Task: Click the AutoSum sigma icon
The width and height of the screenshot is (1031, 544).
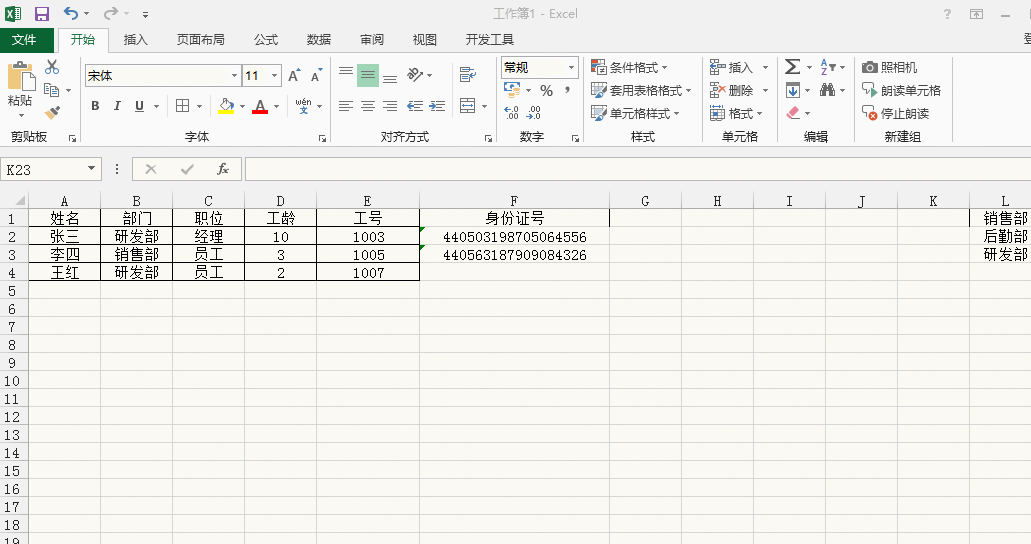Action: [x=792, y=67]
